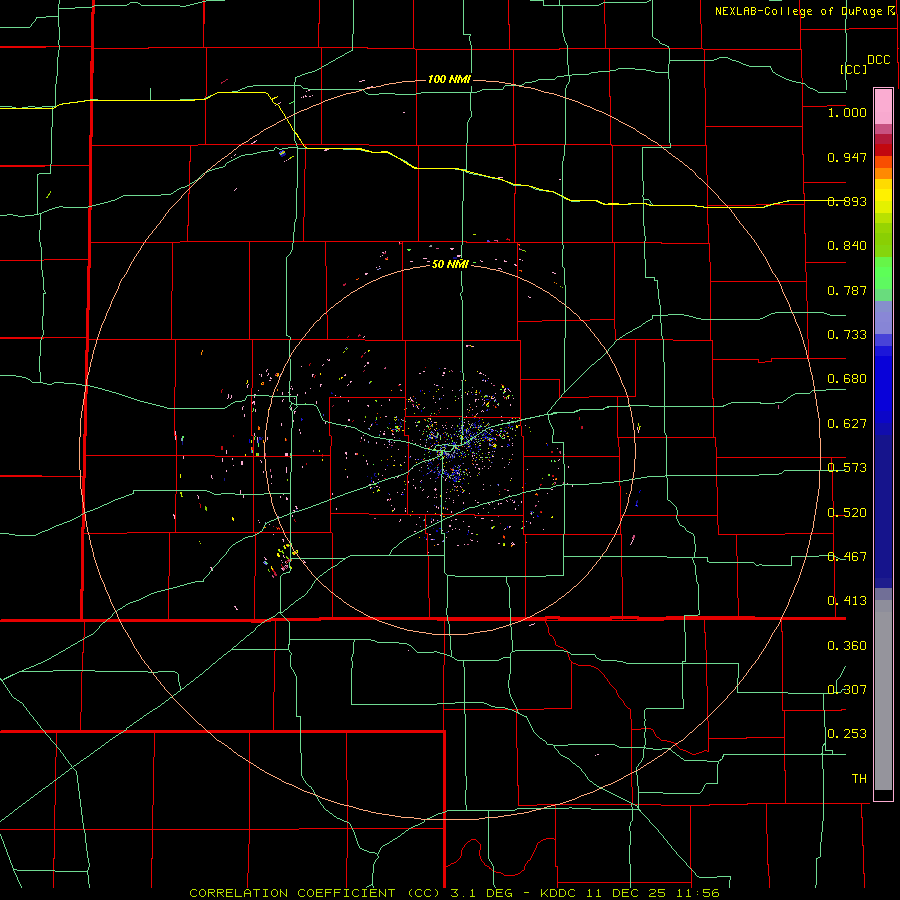This screenshot has height=900, width=900.
Task: Click the 0.253 color scale value
Action: tap(847, 734)
